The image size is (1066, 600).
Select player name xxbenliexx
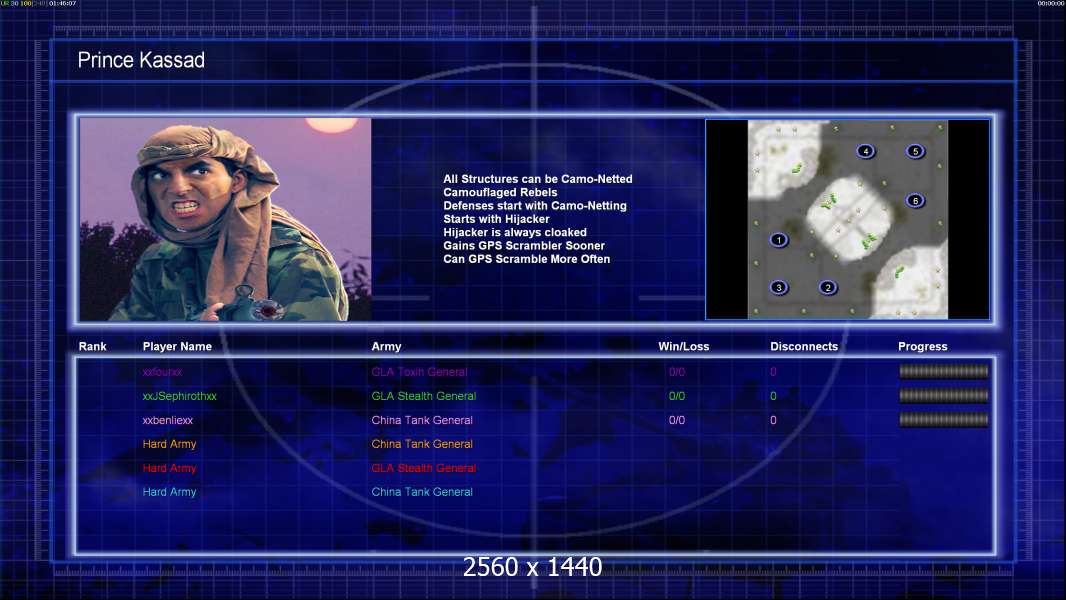tap(168, 420)
